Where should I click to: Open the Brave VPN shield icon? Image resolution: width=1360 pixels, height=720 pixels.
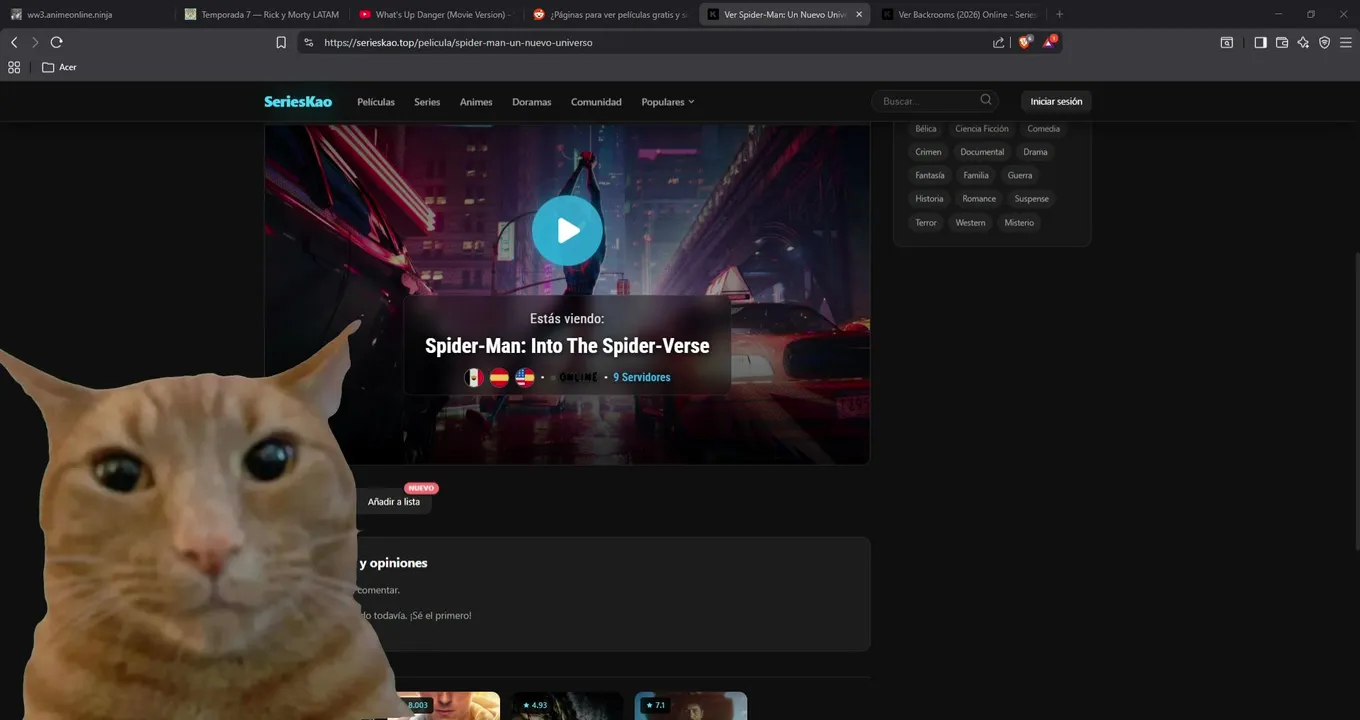click(1324, 42)
